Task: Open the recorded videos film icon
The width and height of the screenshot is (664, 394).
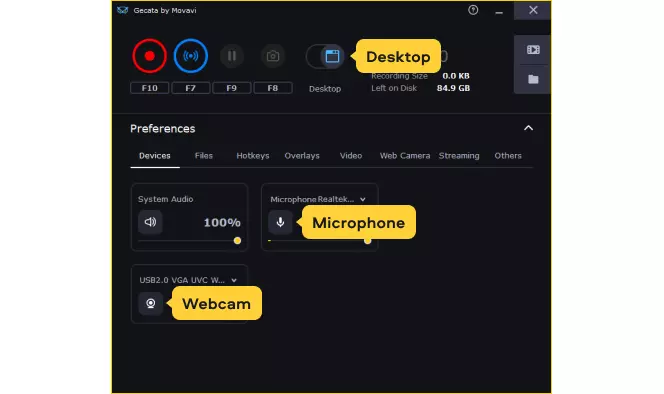Action: tap(533, 50)
